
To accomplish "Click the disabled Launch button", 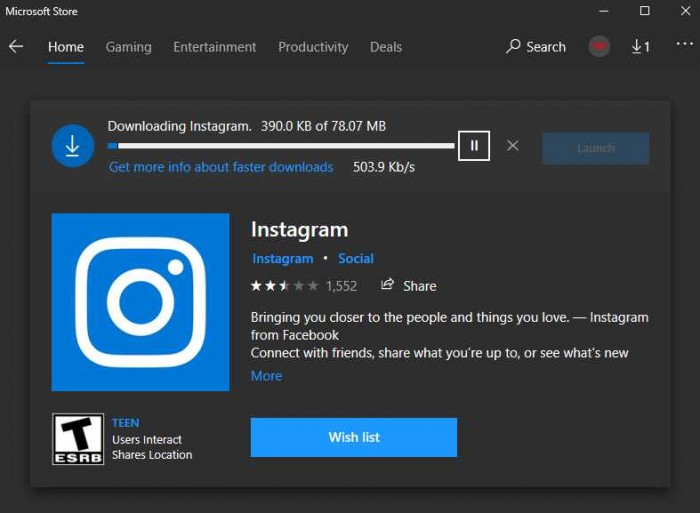I will [596, 148].
